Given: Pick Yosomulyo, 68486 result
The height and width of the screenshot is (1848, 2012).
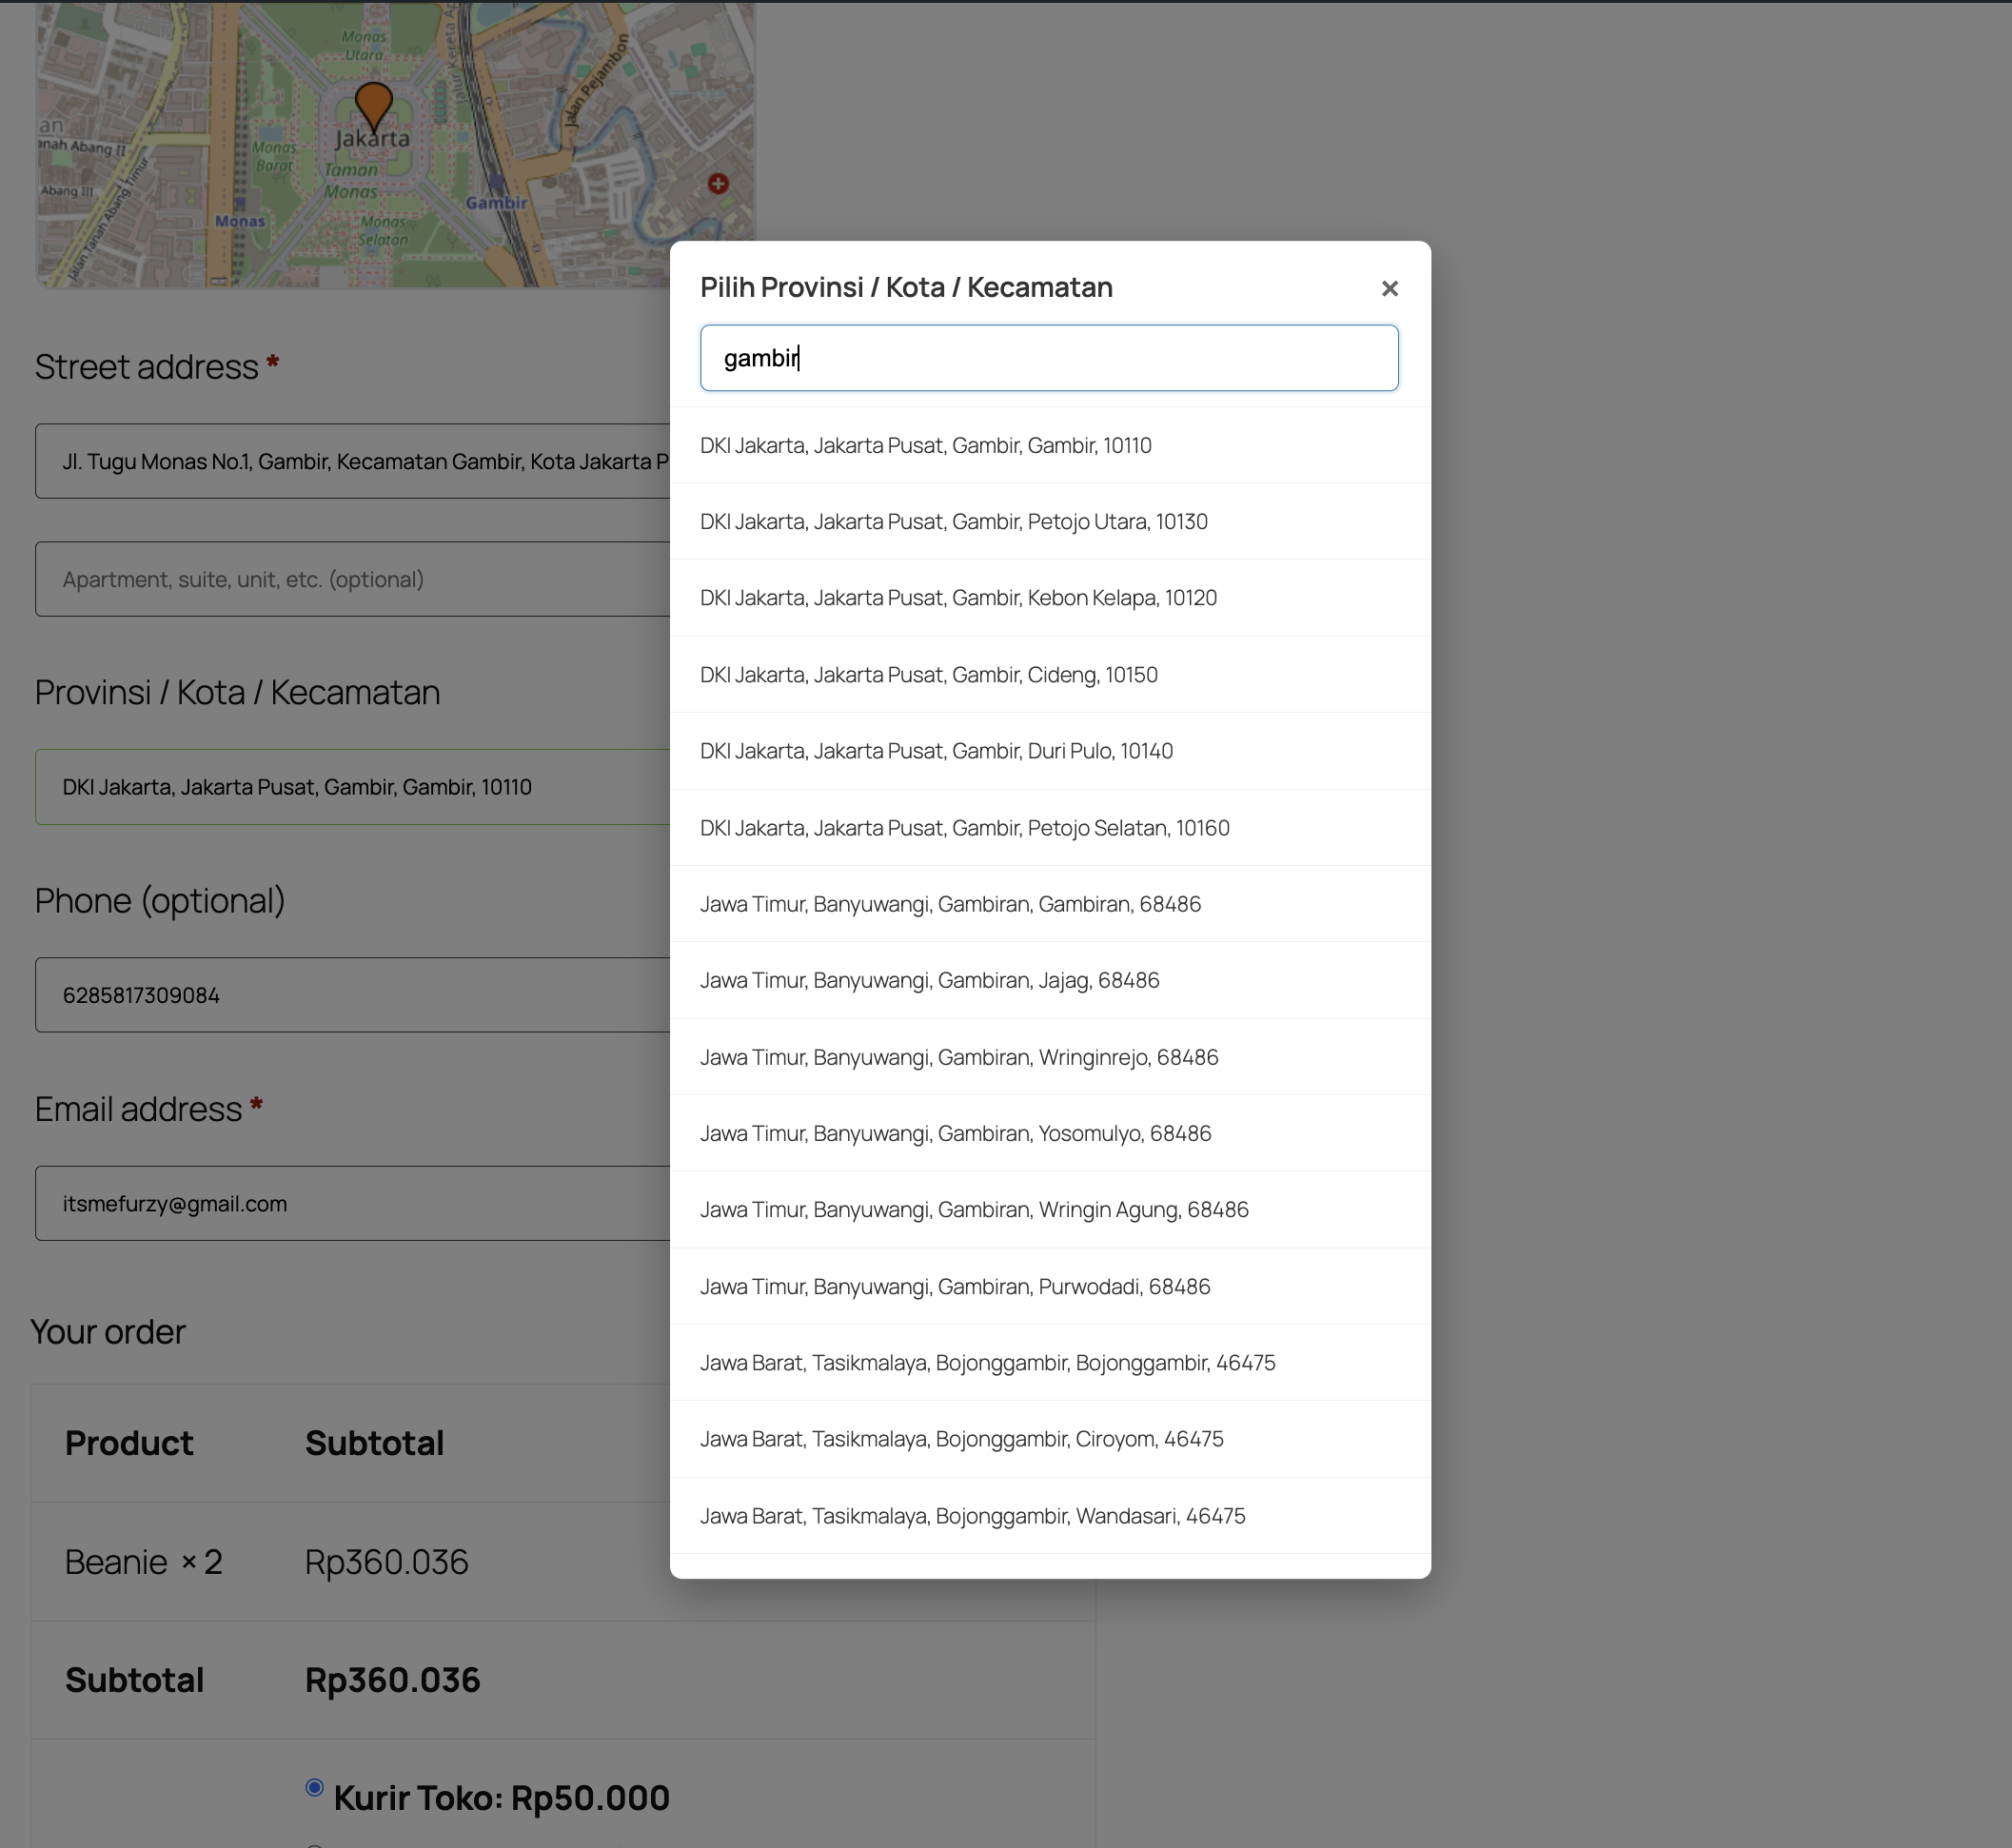Looking at the screenshot, I should pyautogui.click(x=955, y=1134).
